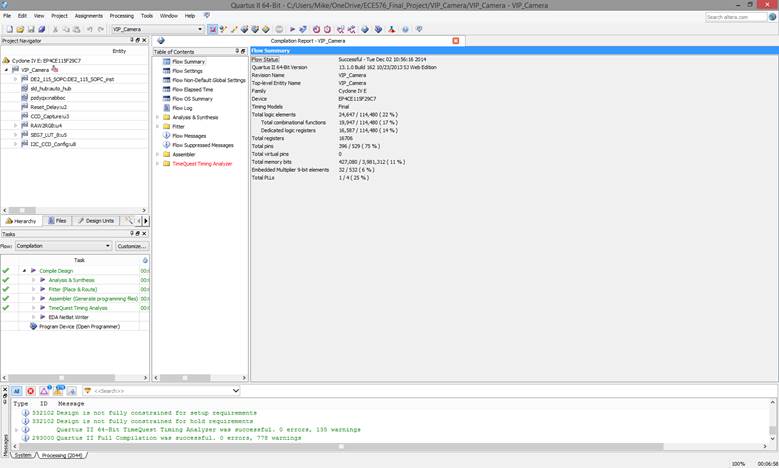Click the Customize... button
779x468 pixels.
point(132,246)
